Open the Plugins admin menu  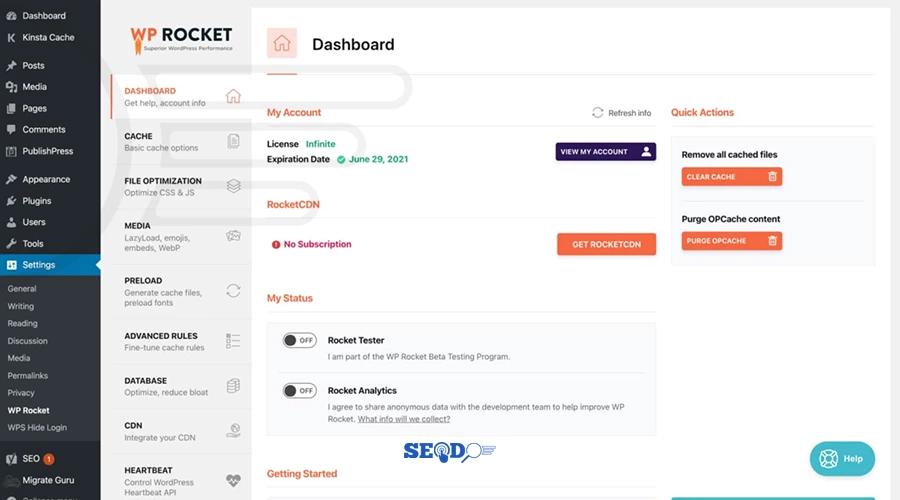point(36,201)
